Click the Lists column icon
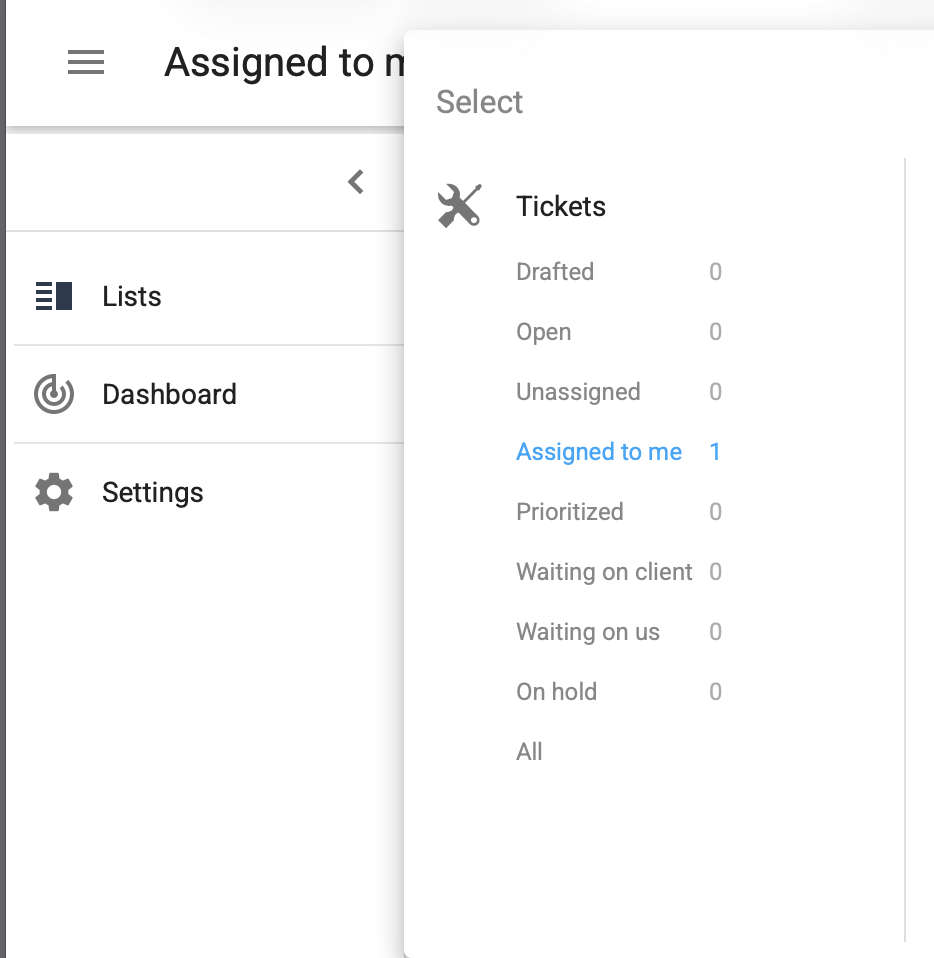934x958 pixels. point(54,296)
